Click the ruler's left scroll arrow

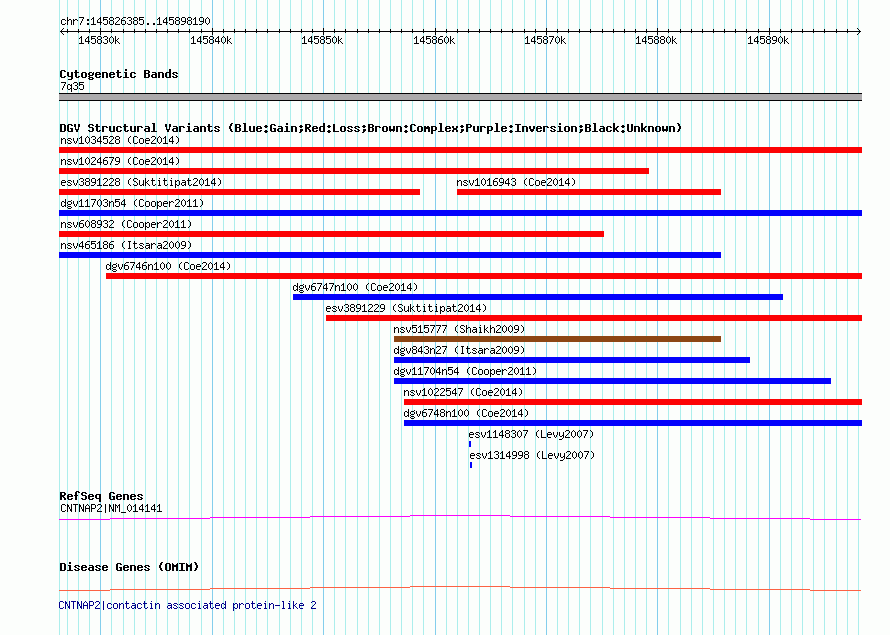(x=62, y=32)
